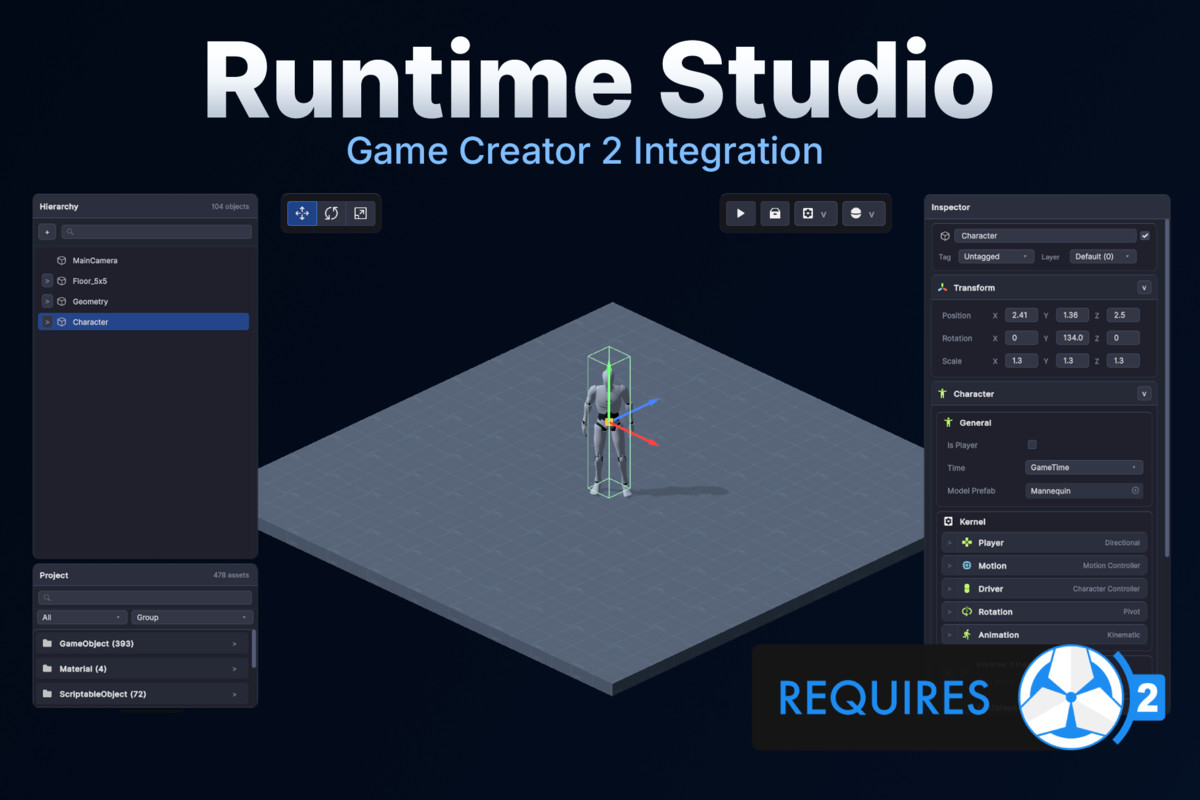Image resolution: width=1200 pixels, height=800 pixels.
Task: Expand the Rotation kernel unit
Action: click(950, 612)
